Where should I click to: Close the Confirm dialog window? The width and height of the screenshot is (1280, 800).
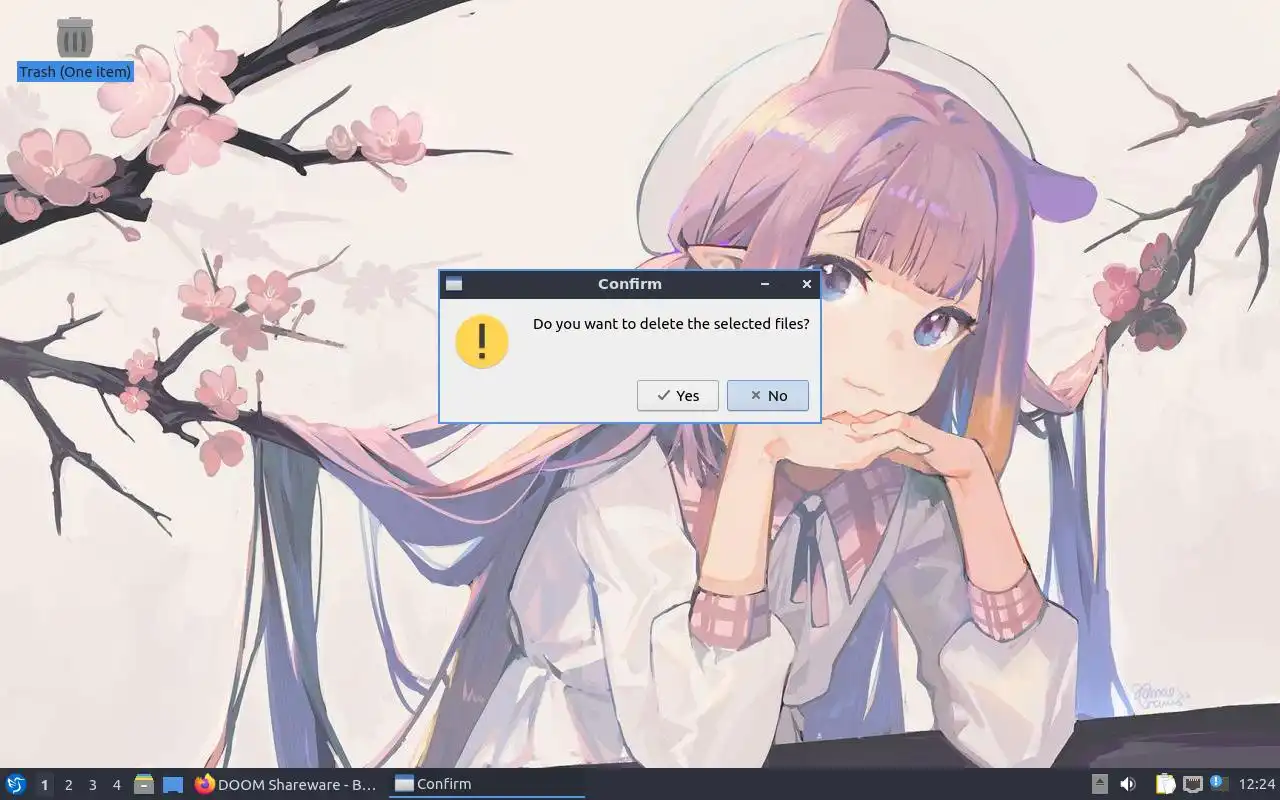click(807, 284)
